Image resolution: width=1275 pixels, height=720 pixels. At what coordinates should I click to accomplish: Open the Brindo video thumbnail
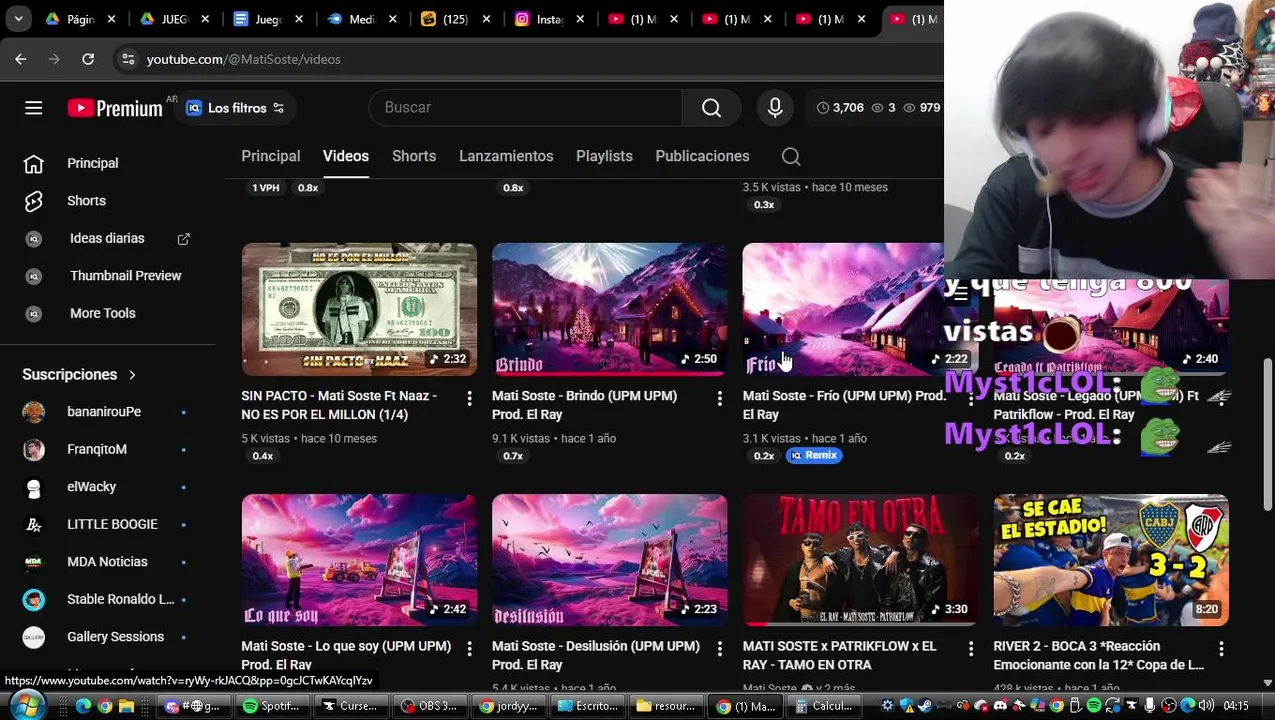[609, 309]
